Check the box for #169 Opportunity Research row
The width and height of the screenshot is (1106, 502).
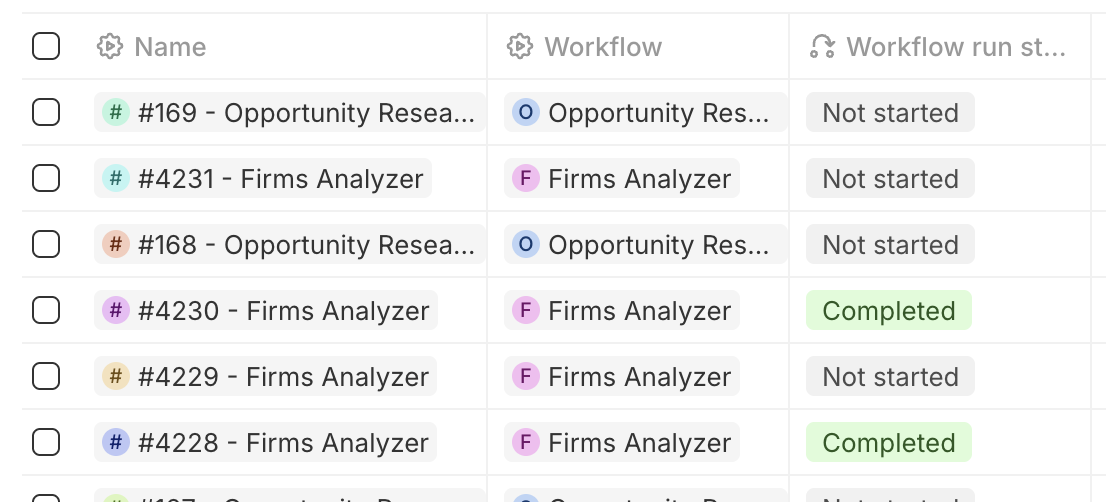pos(46,113)
